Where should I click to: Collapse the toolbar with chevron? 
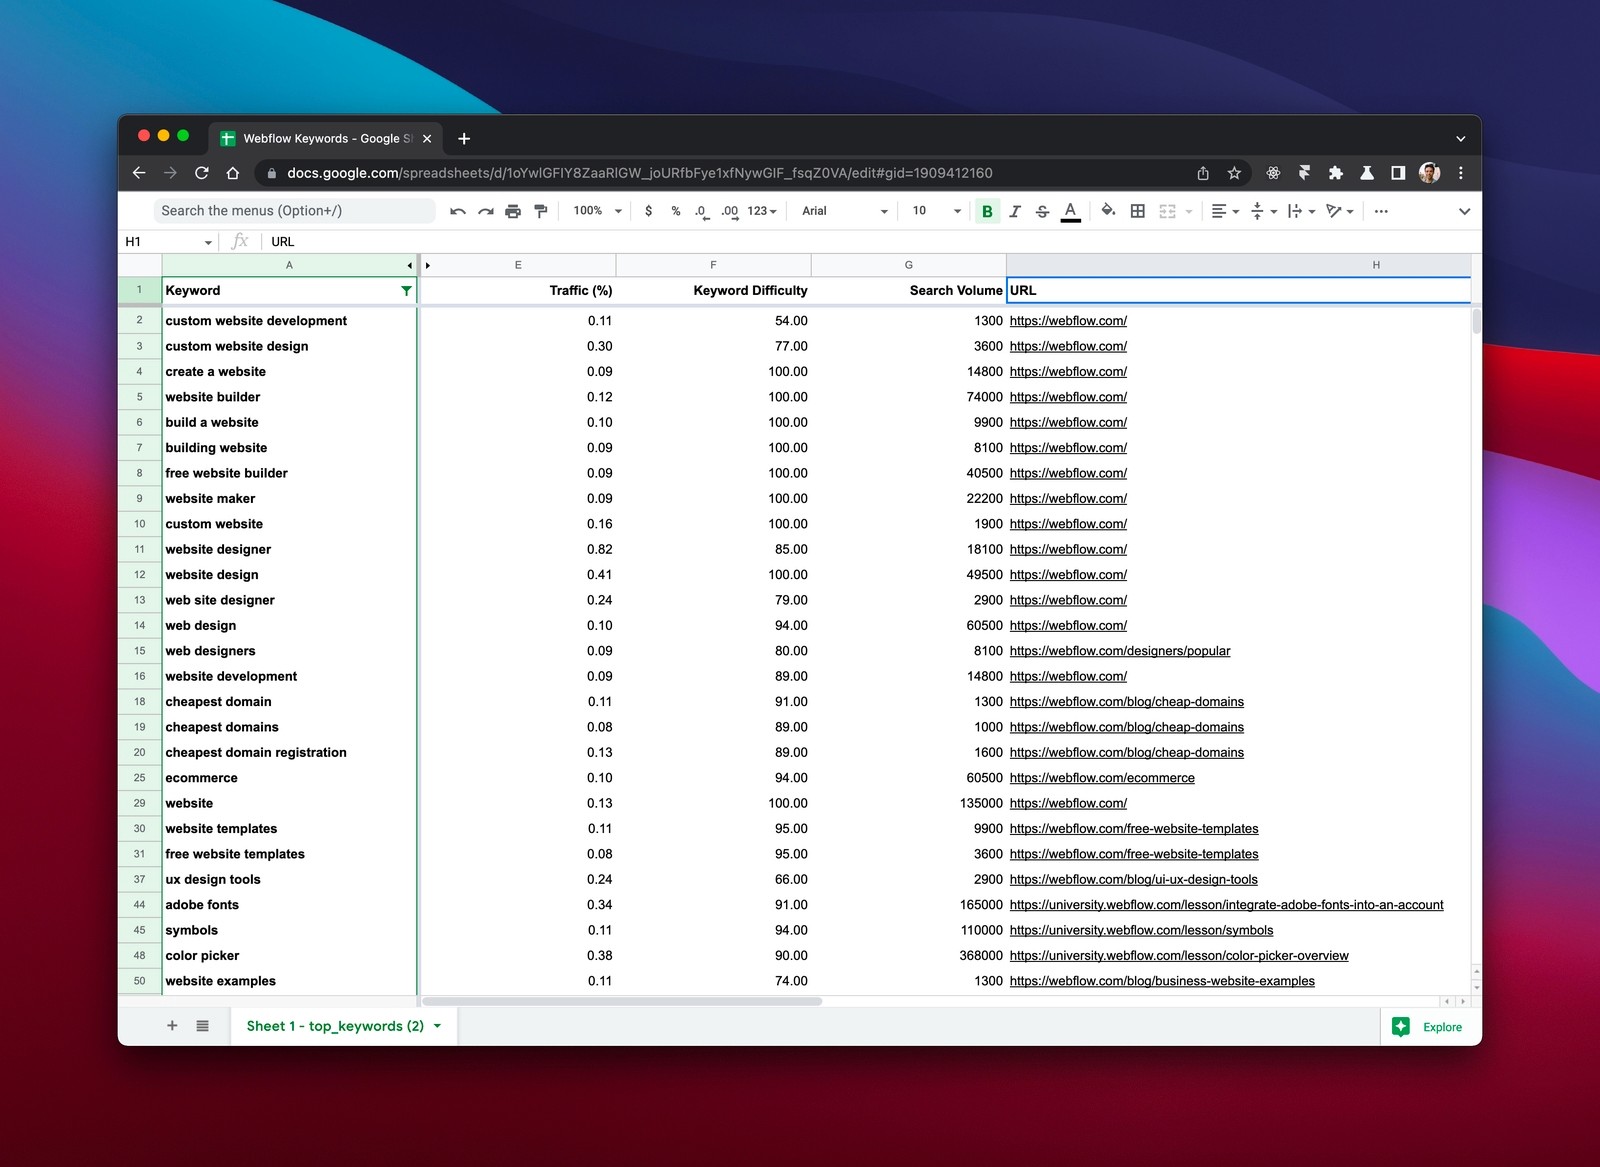(1464, 211)
